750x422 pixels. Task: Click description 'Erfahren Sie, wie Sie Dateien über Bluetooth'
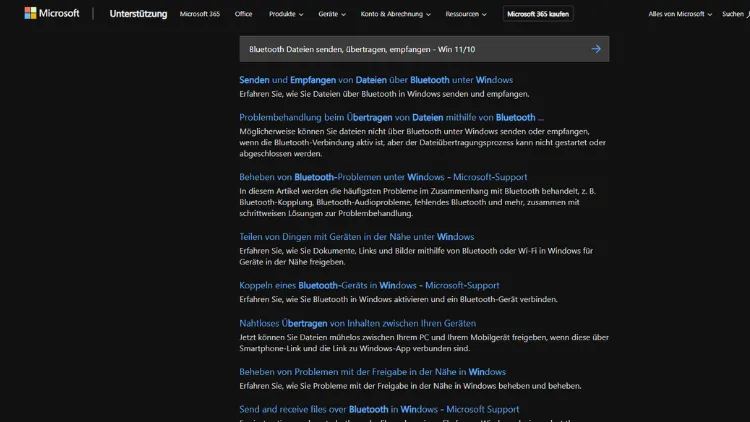click(384, 94)
